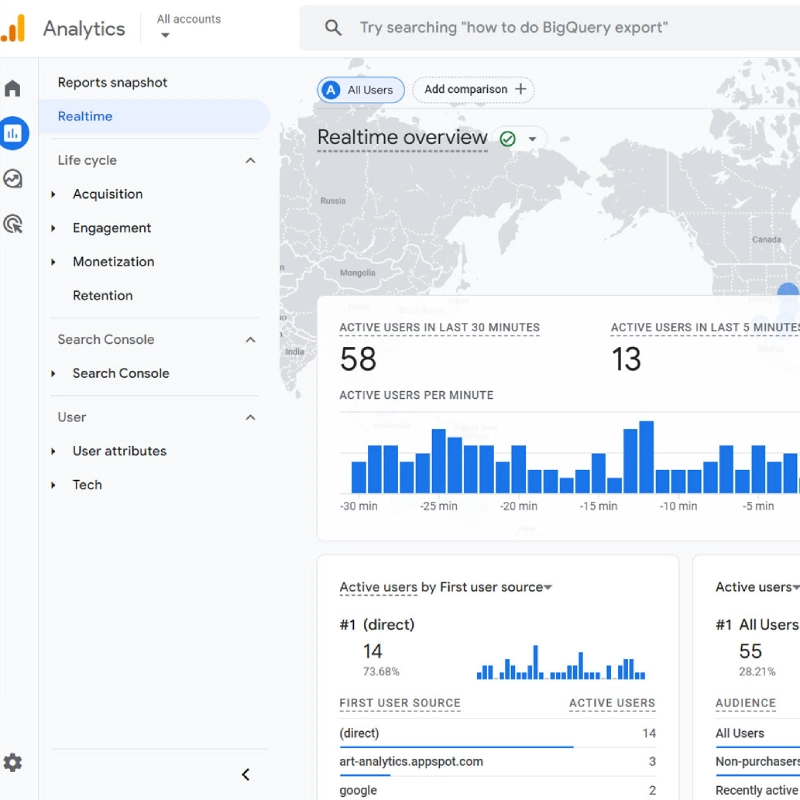Open the Acquisition reports

108,194
